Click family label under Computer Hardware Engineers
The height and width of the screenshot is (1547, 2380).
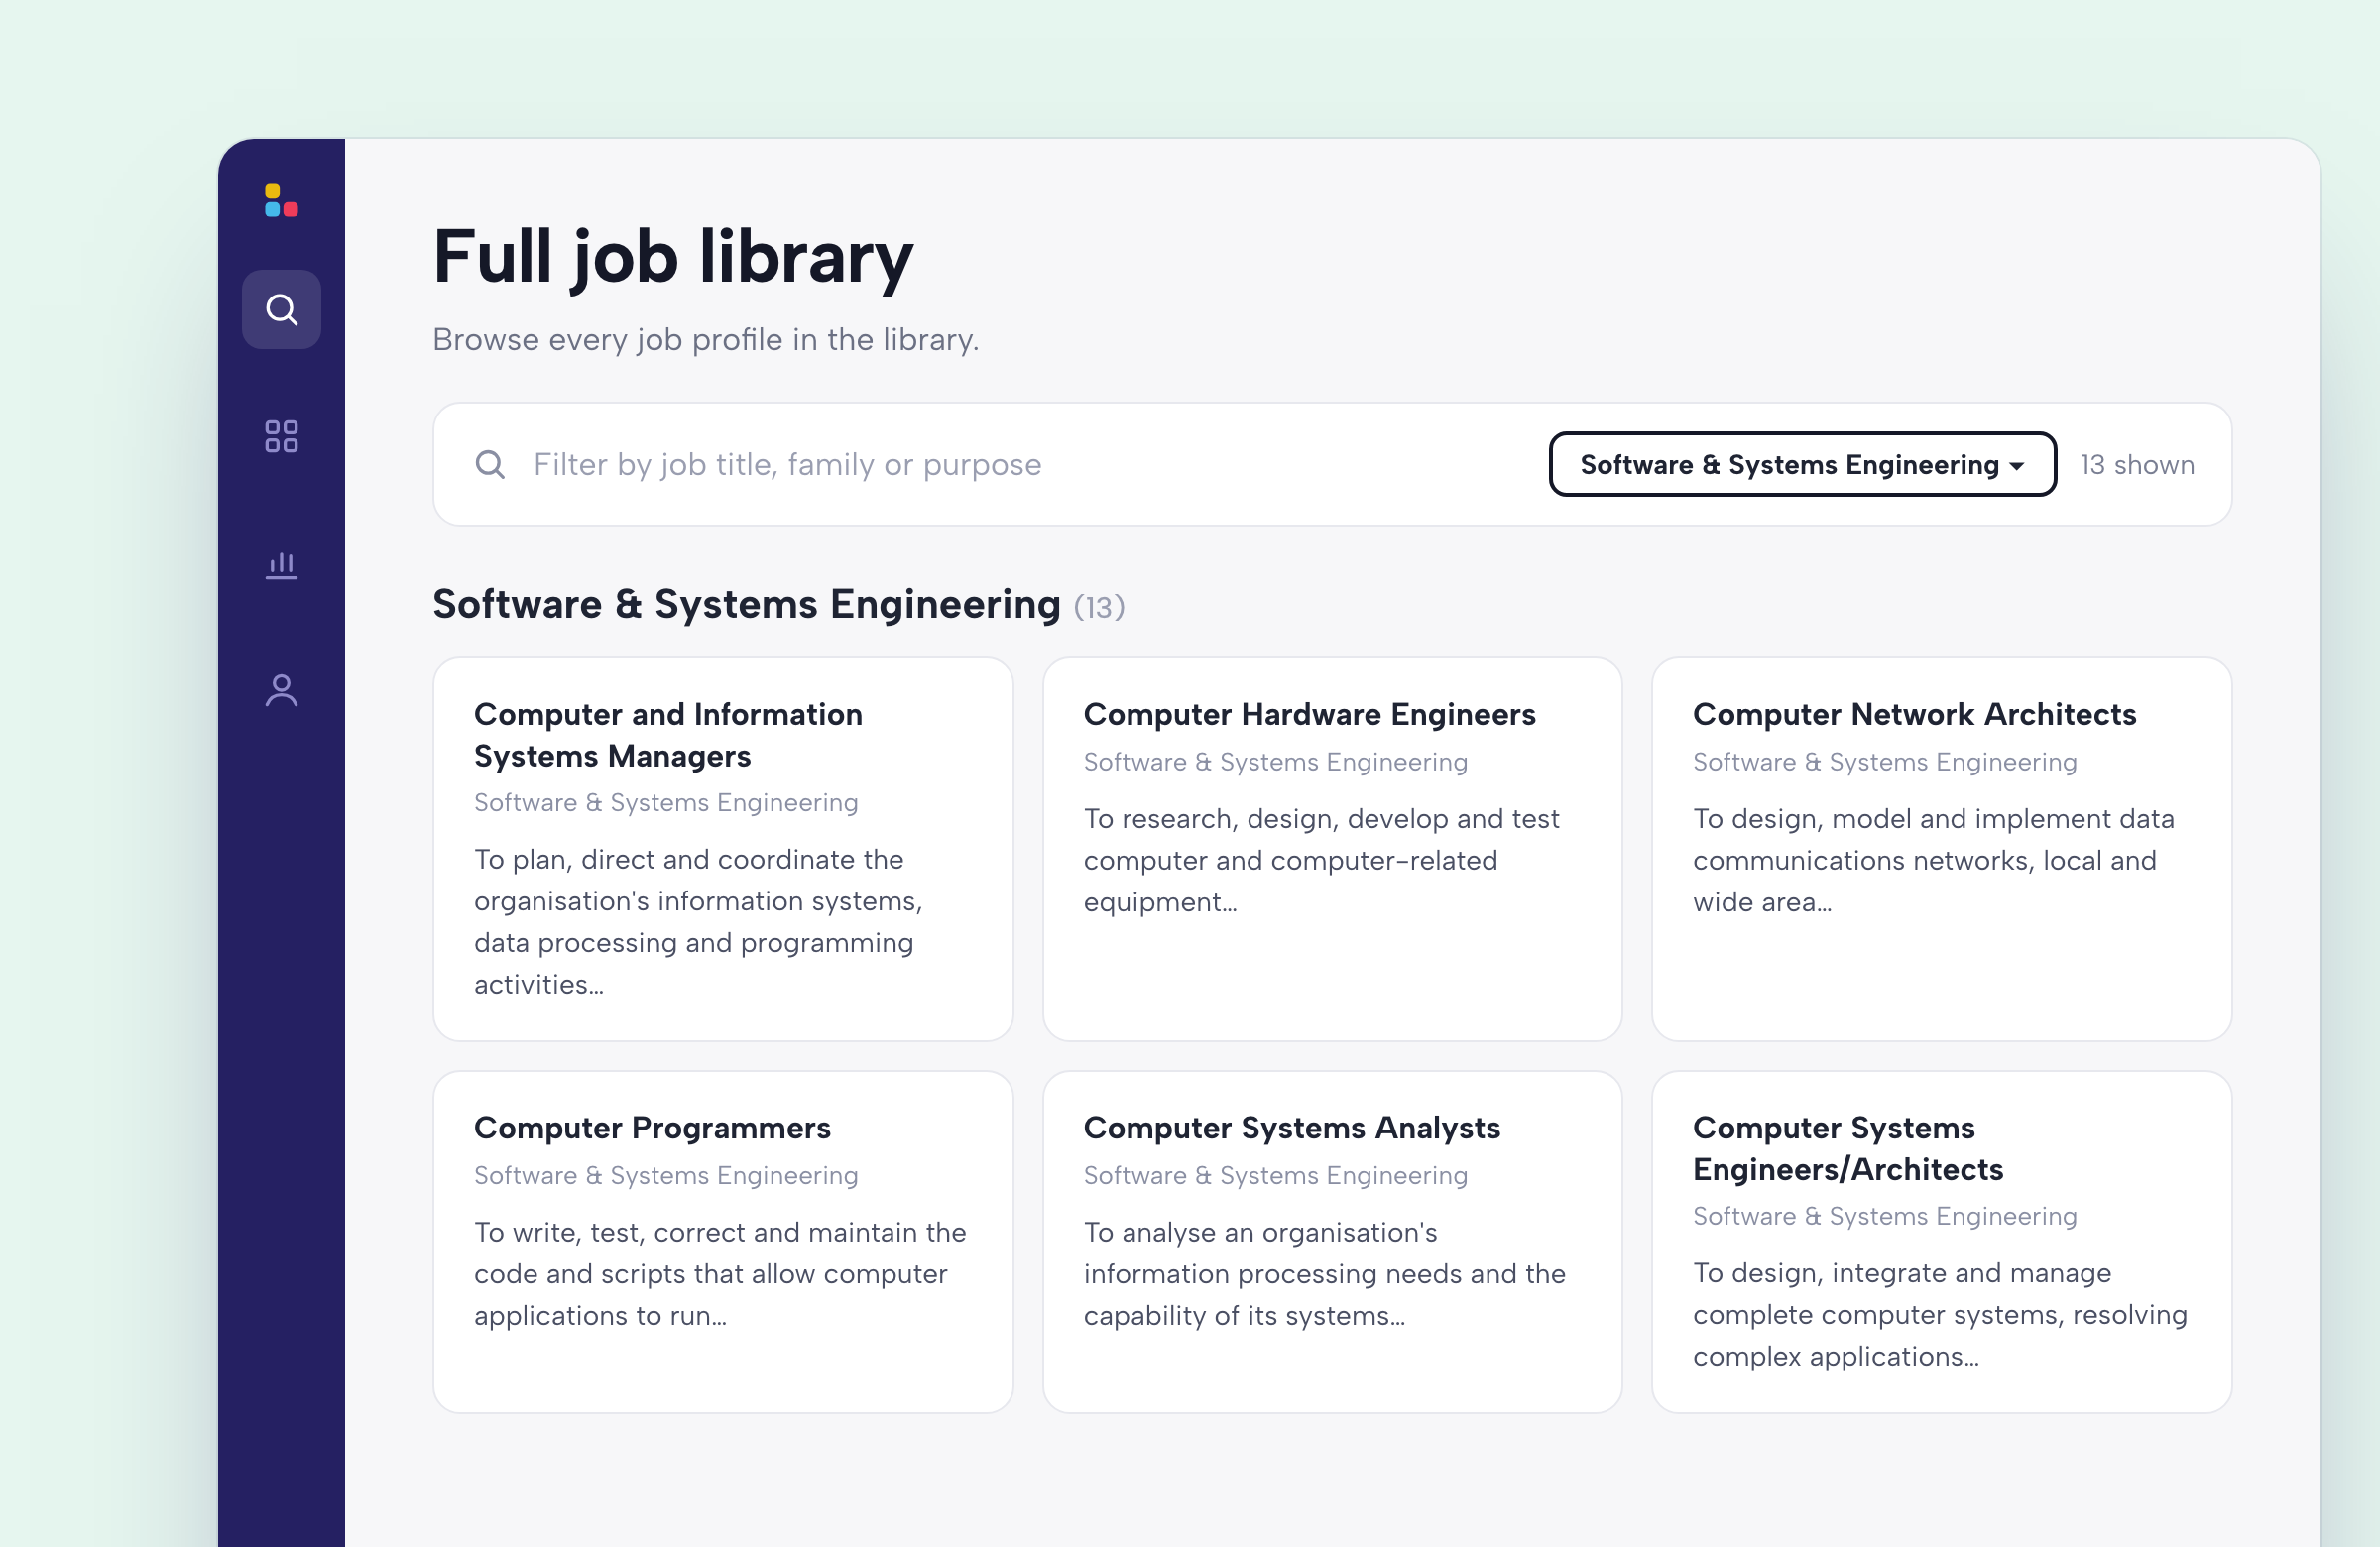point(1275,762)
